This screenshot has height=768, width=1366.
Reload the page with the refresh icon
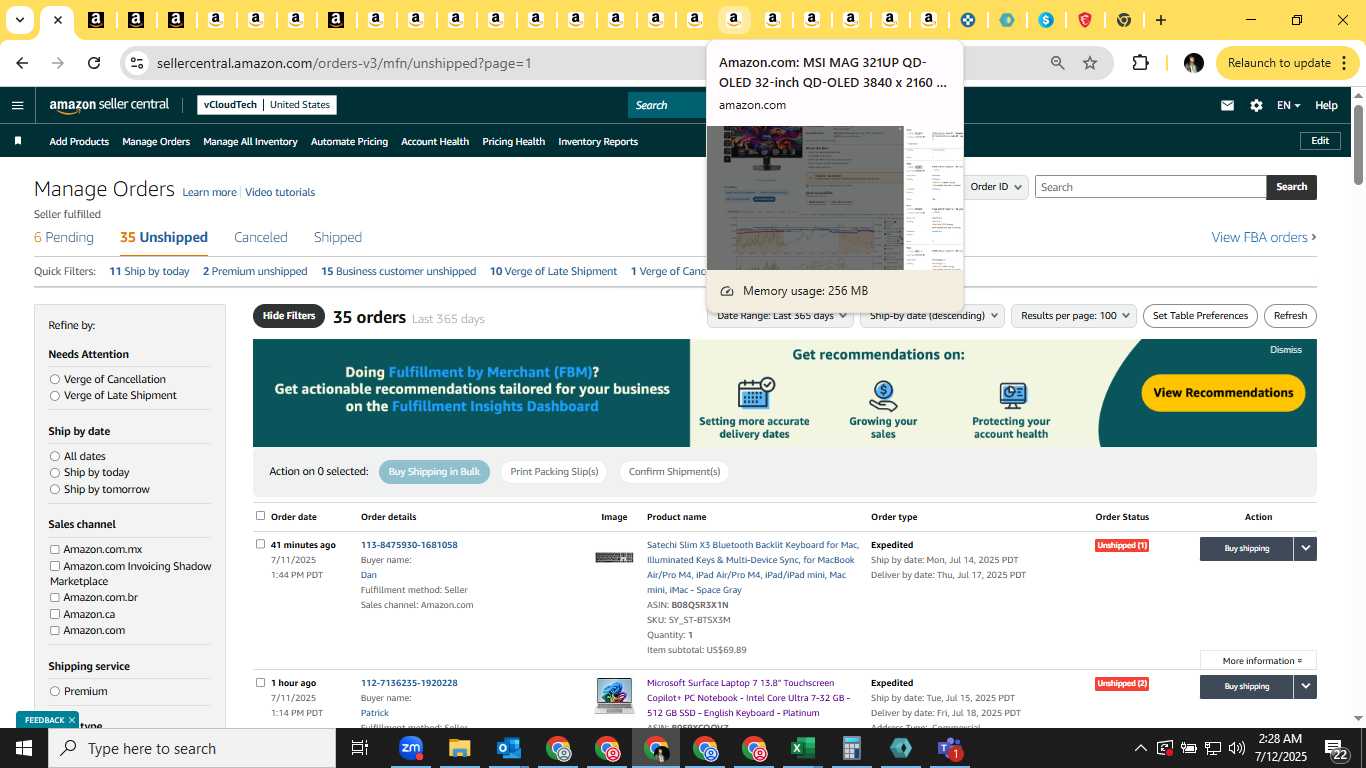(x=94, y=63)
